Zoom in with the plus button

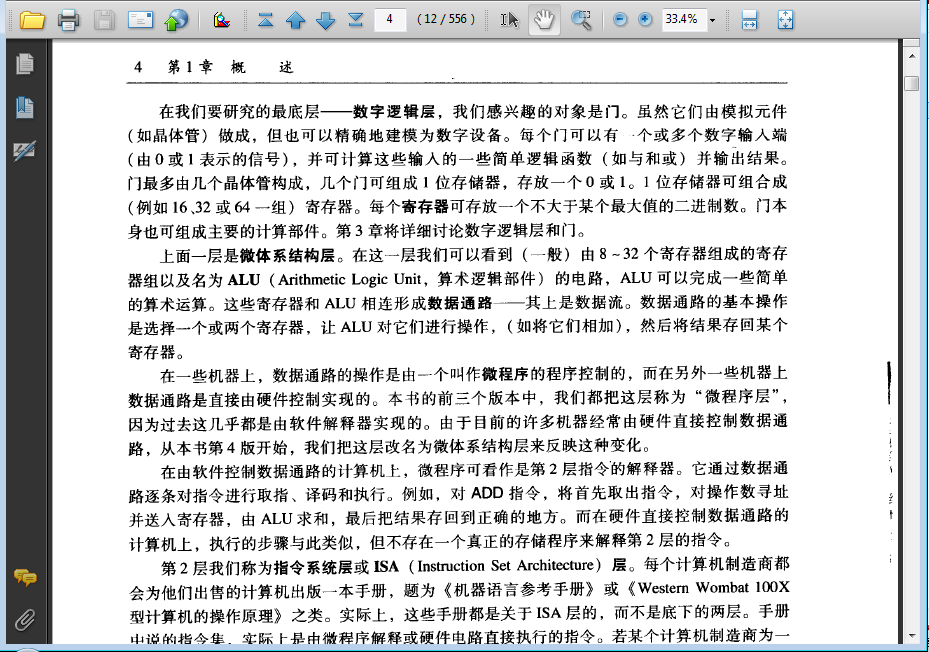tap(645, 20)
